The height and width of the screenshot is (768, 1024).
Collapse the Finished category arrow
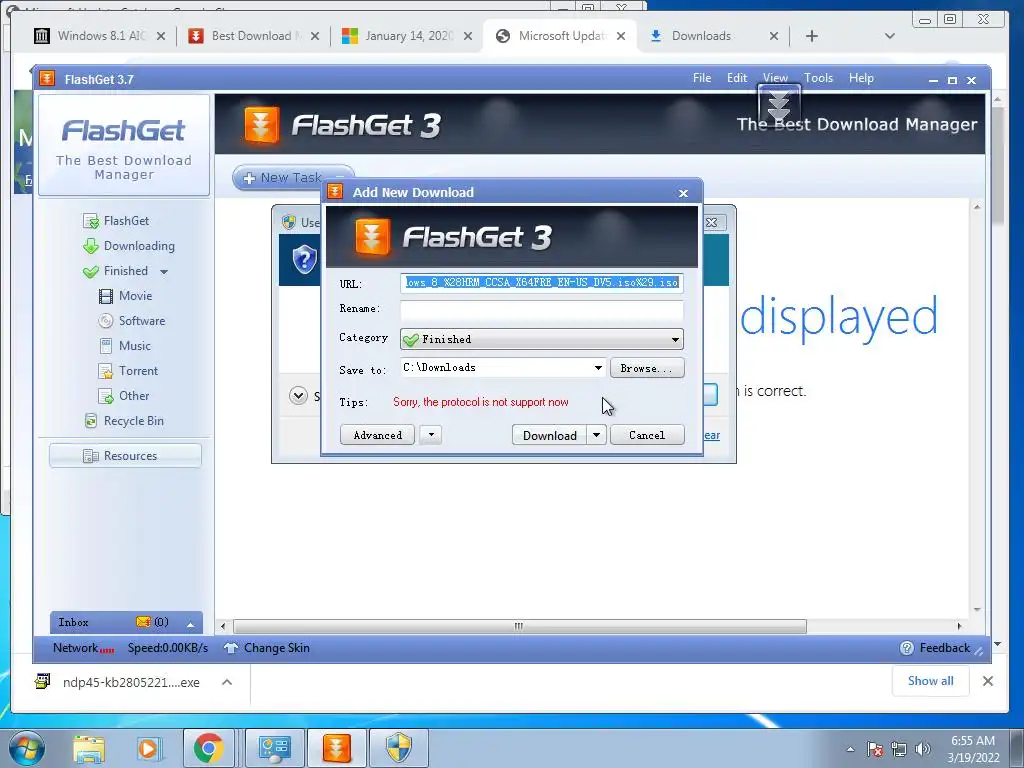(164, 272)
